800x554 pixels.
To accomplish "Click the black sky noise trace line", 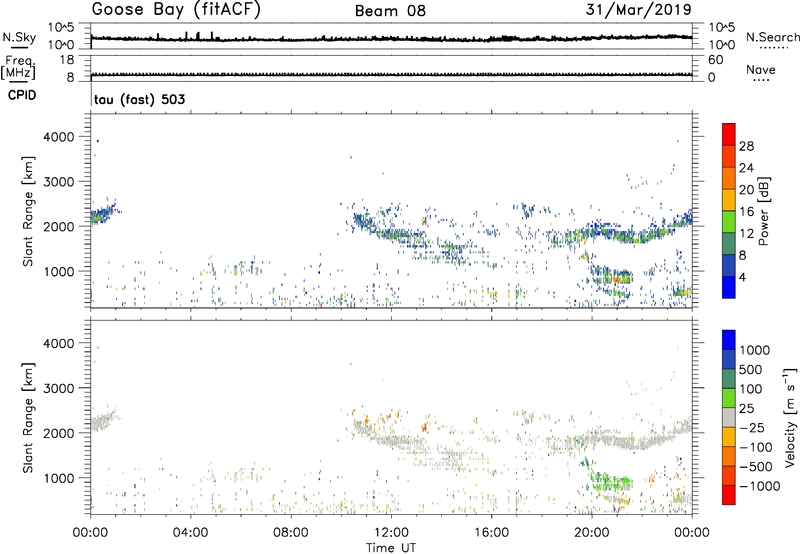I will coord(391,38).
